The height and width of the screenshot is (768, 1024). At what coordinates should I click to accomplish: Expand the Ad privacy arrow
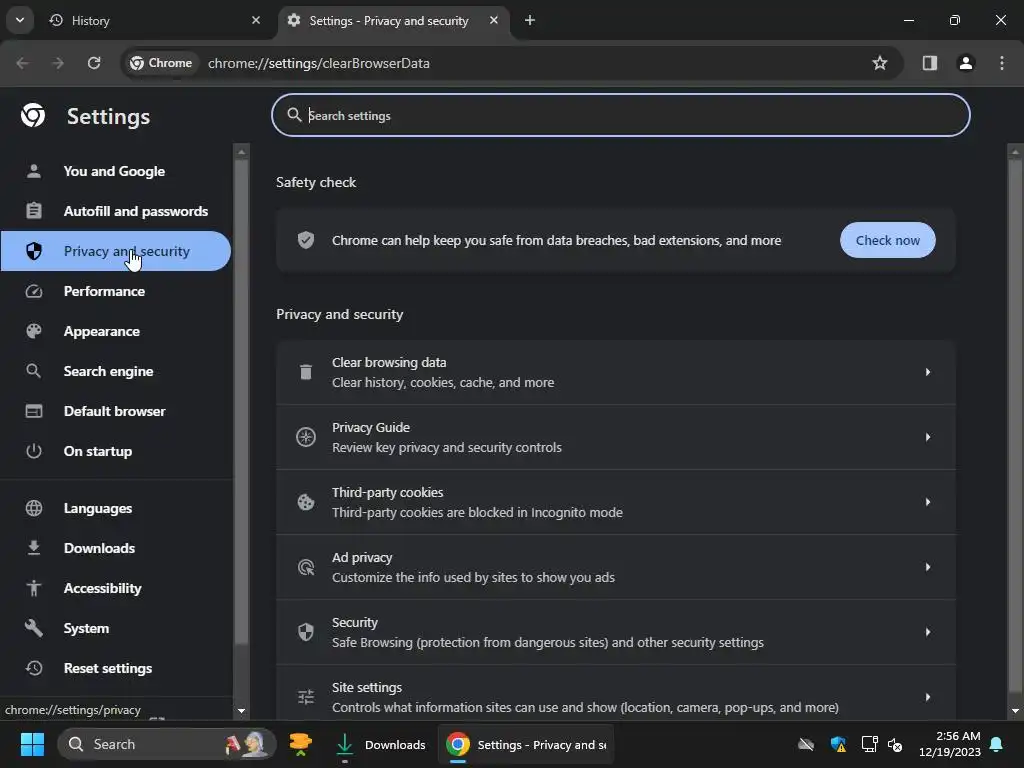(927, 567)
